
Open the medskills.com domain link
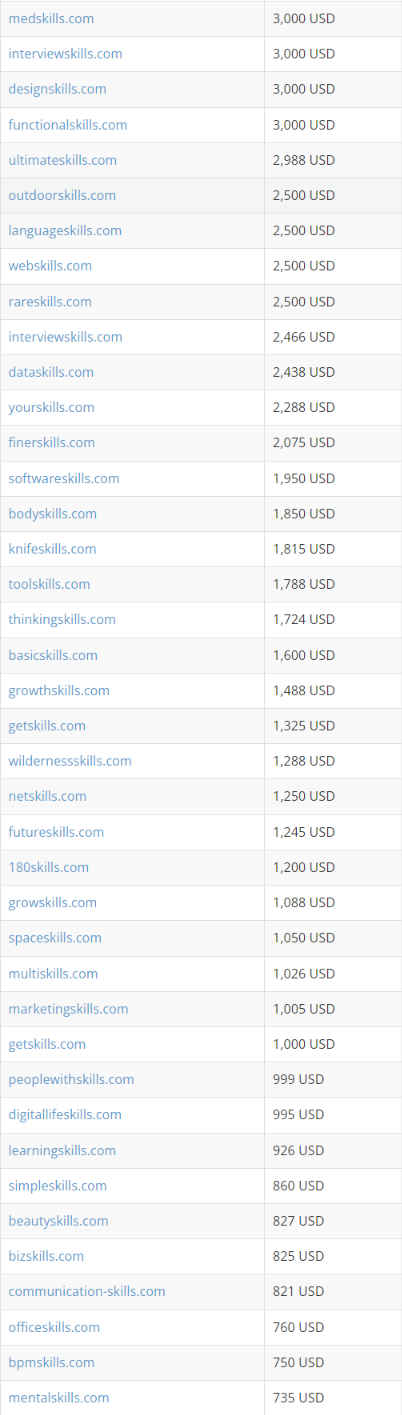click(x=52, y=19)
